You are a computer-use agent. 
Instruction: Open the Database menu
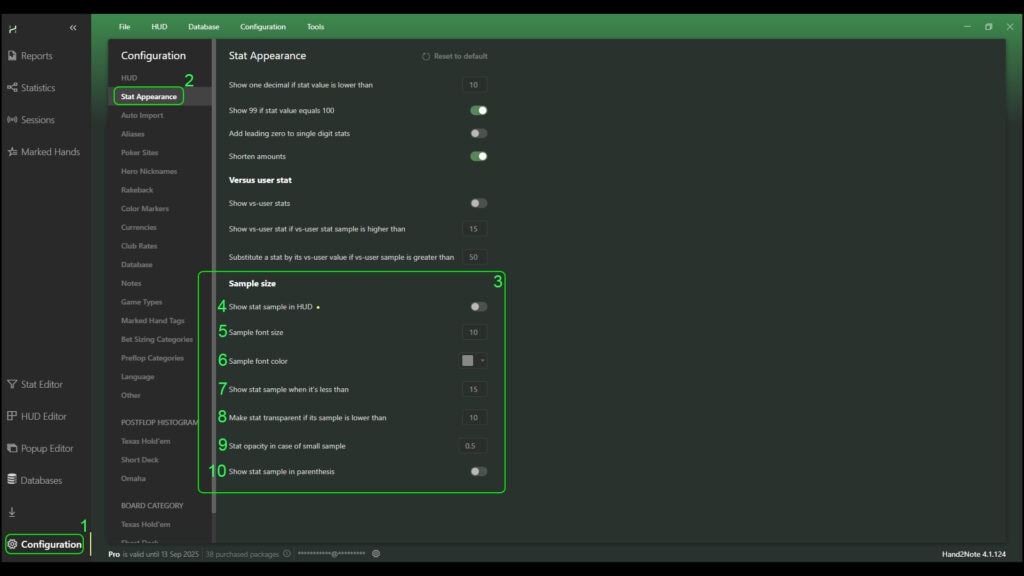pyautogui.click(x=203, y=27)
